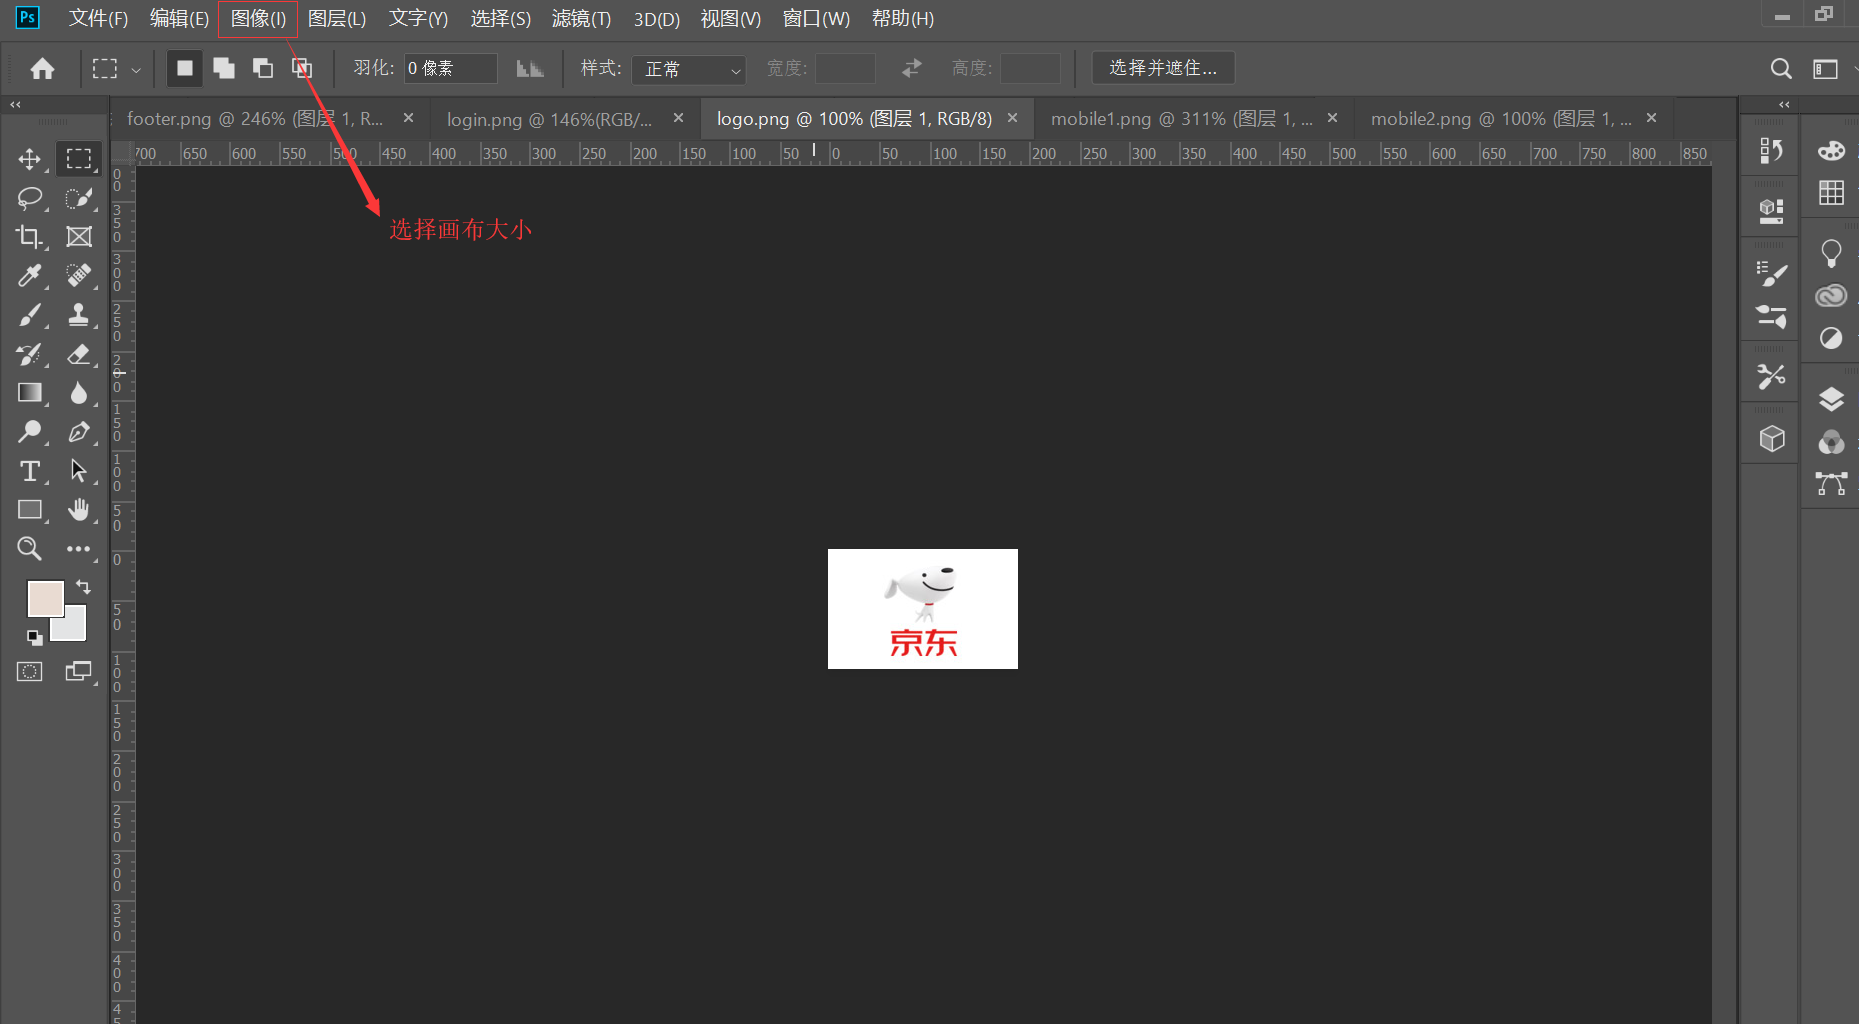Open the Paths panel icon
The width and height of the screenshot is (1859, 1024).
click(1831, 484)
